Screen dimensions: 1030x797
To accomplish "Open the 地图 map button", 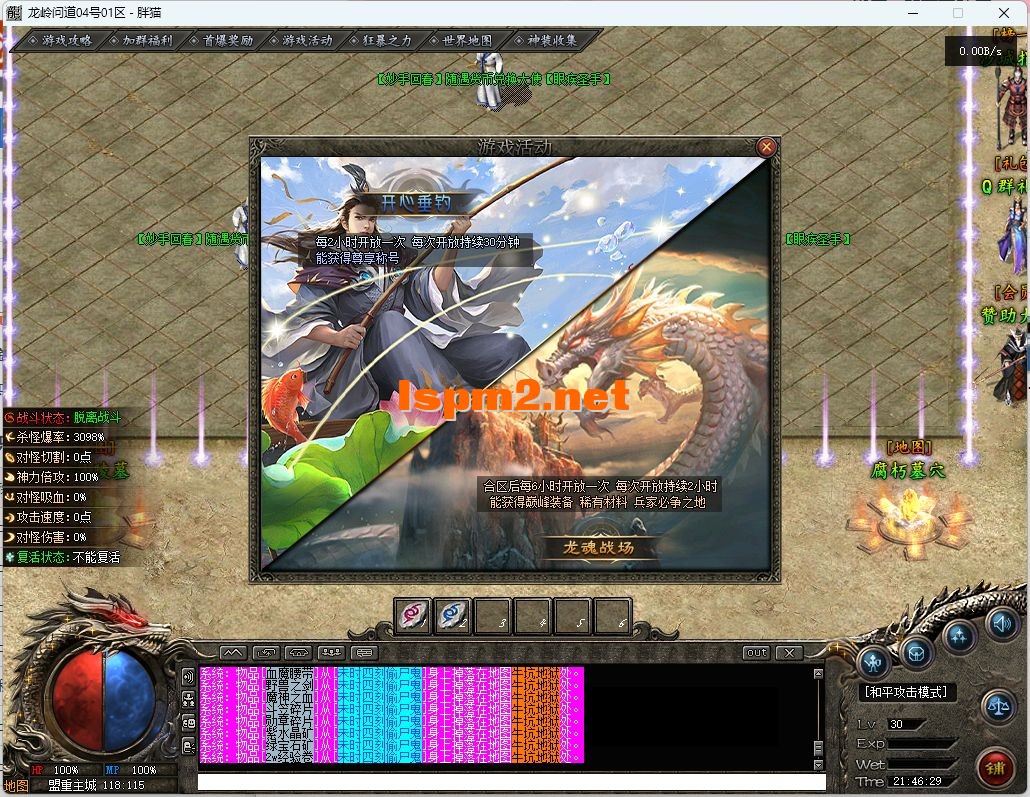I will [16, 785].
